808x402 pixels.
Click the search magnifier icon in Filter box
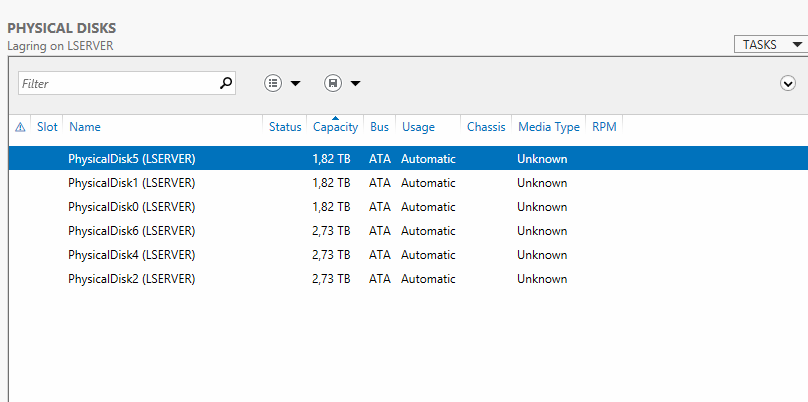226,83
